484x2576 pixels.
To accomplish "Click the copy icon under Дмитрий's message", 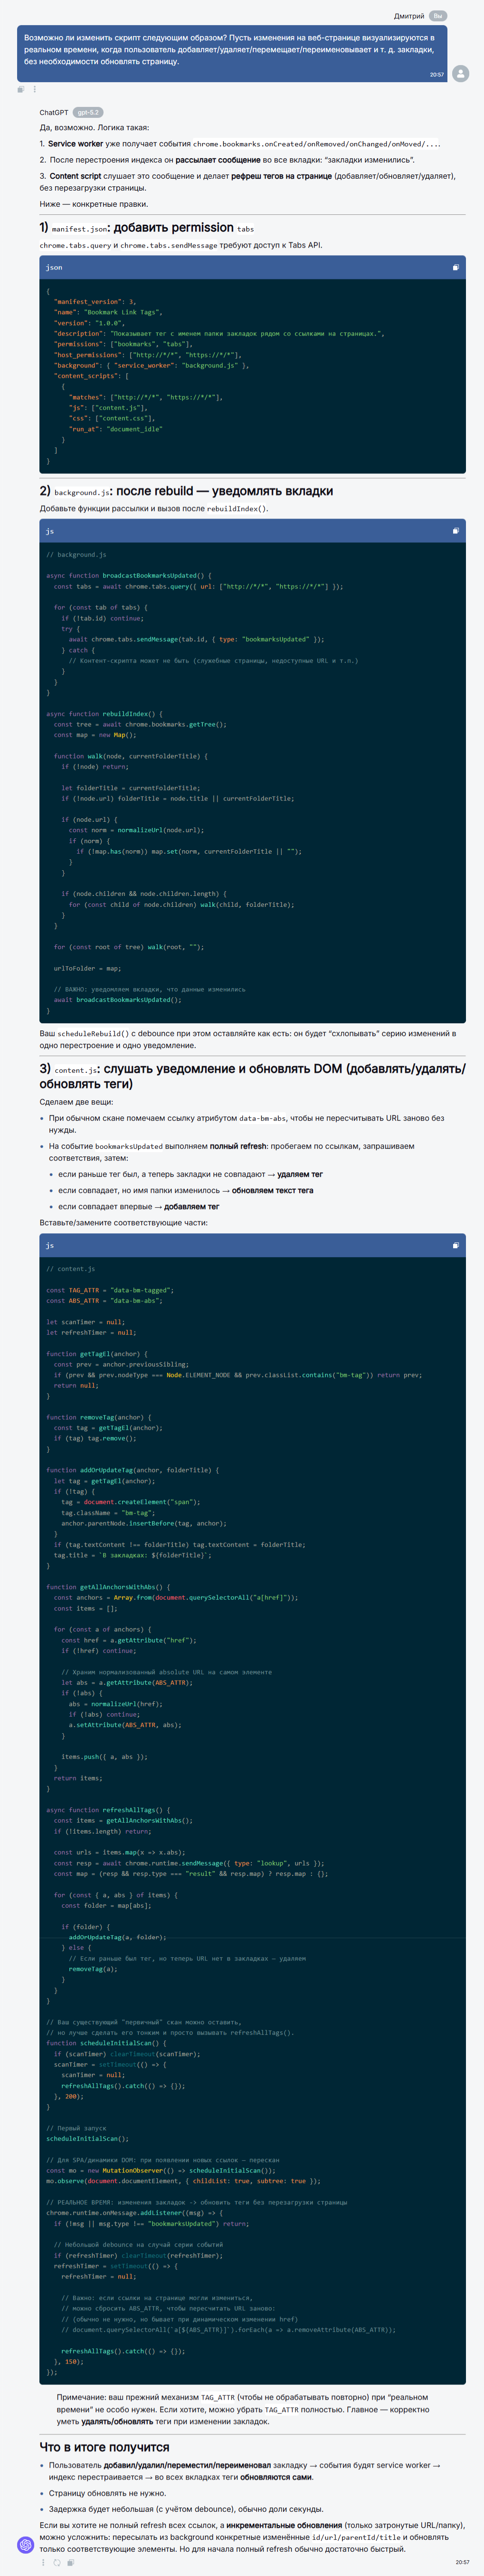I will (21, 90).
